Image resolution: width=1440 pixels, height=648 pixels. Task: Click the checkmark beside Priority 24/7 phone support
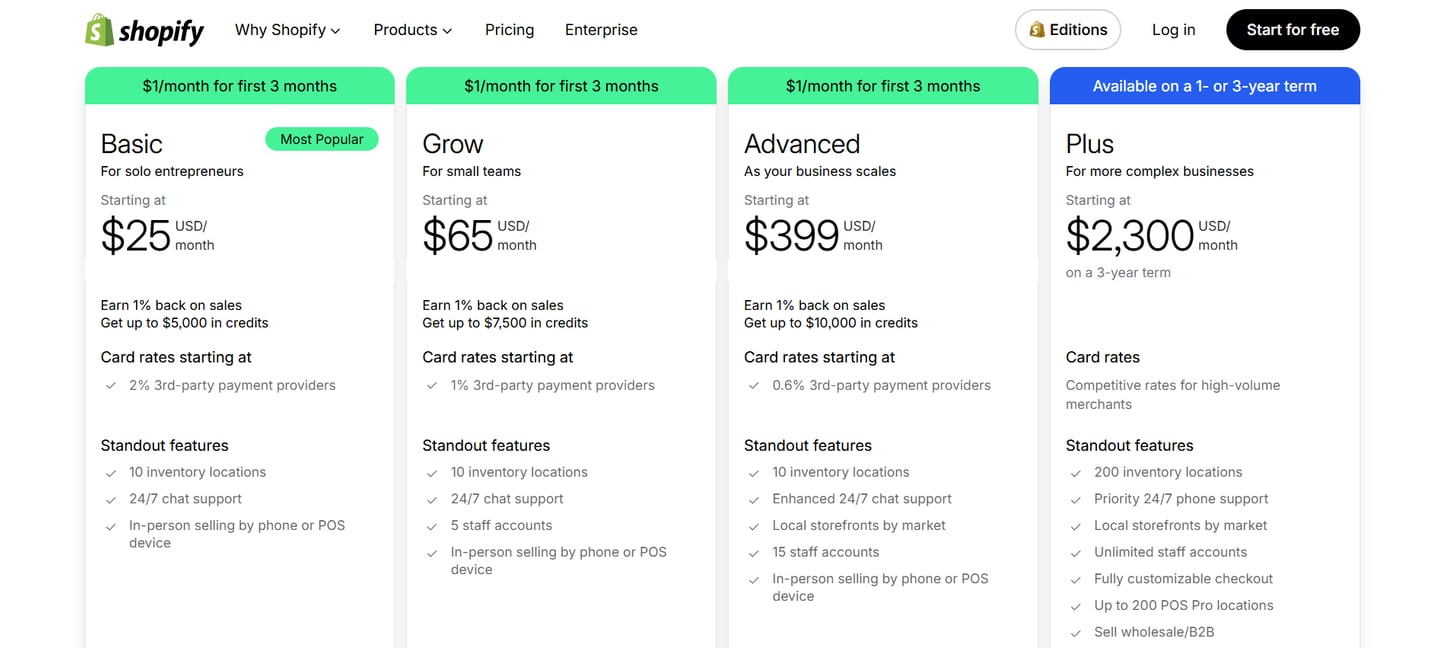click(x=1075, y=498)
